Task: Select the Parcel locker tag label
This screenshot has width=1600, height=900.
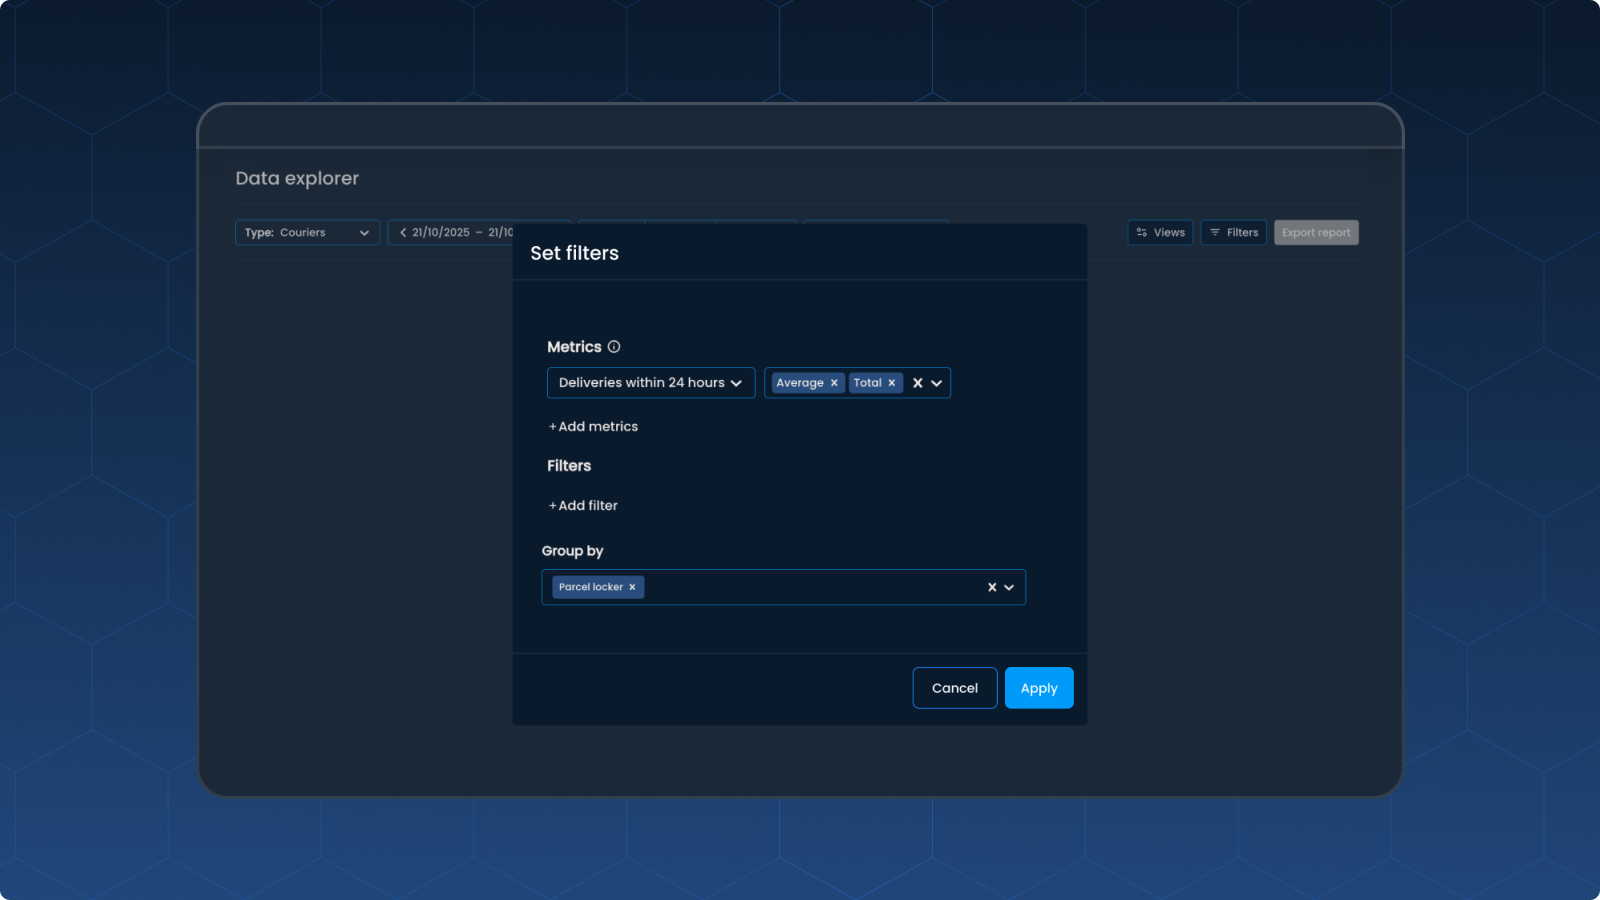Action: (591, 587)
